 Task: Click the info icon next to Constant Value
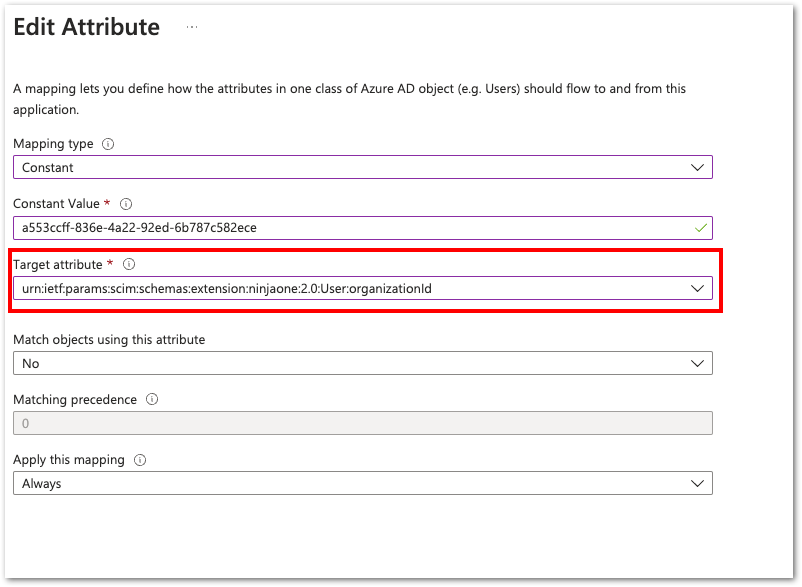127,204
